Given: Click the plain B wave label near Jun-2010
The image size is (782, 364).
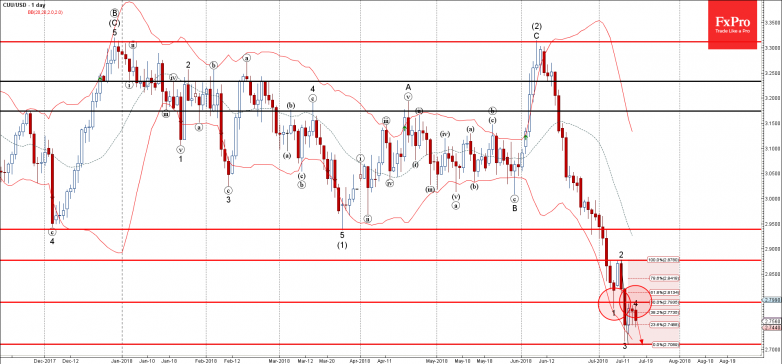Looking at the screenshot, I should [514, 208].
